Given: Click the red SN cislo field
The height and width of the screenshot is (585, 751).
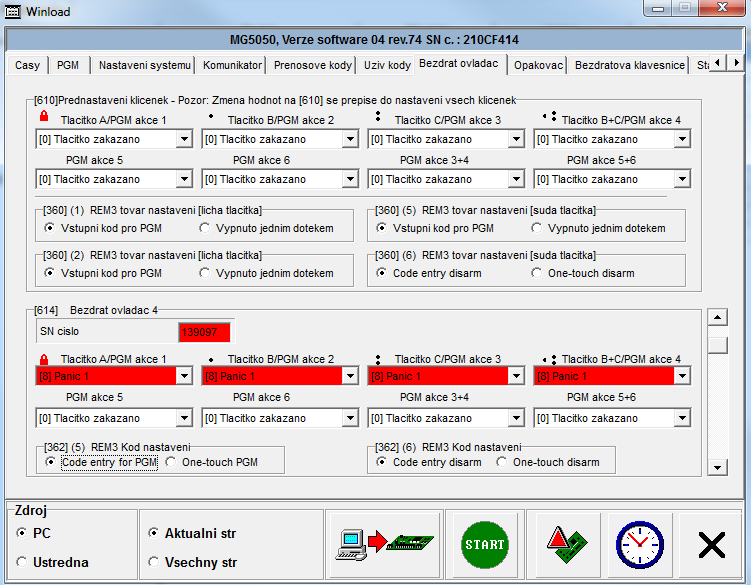Looking at the screenshot, I should coord(204,331).
